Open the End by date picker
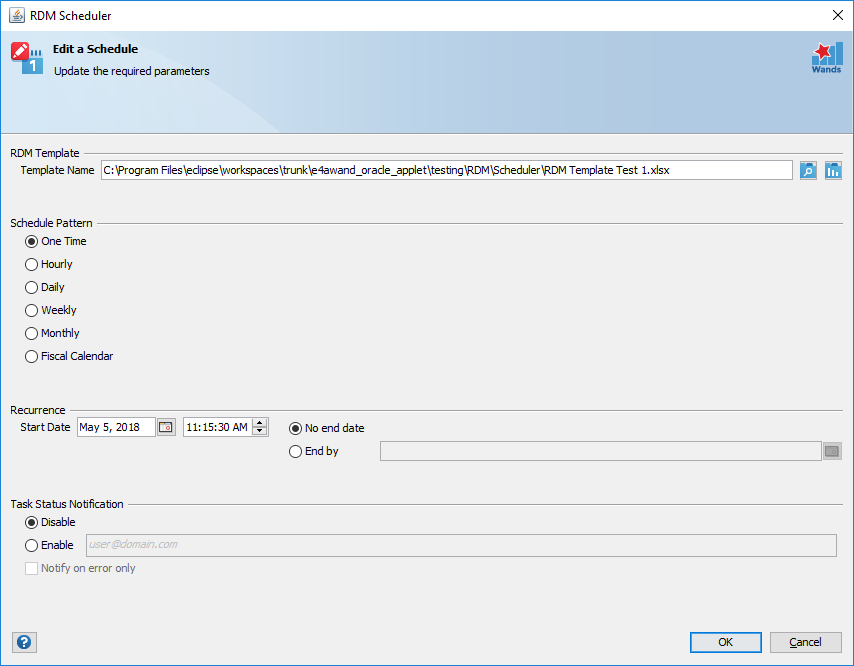Image resolution: width=854 pixels, height=666 pixels. click(832, 450)
